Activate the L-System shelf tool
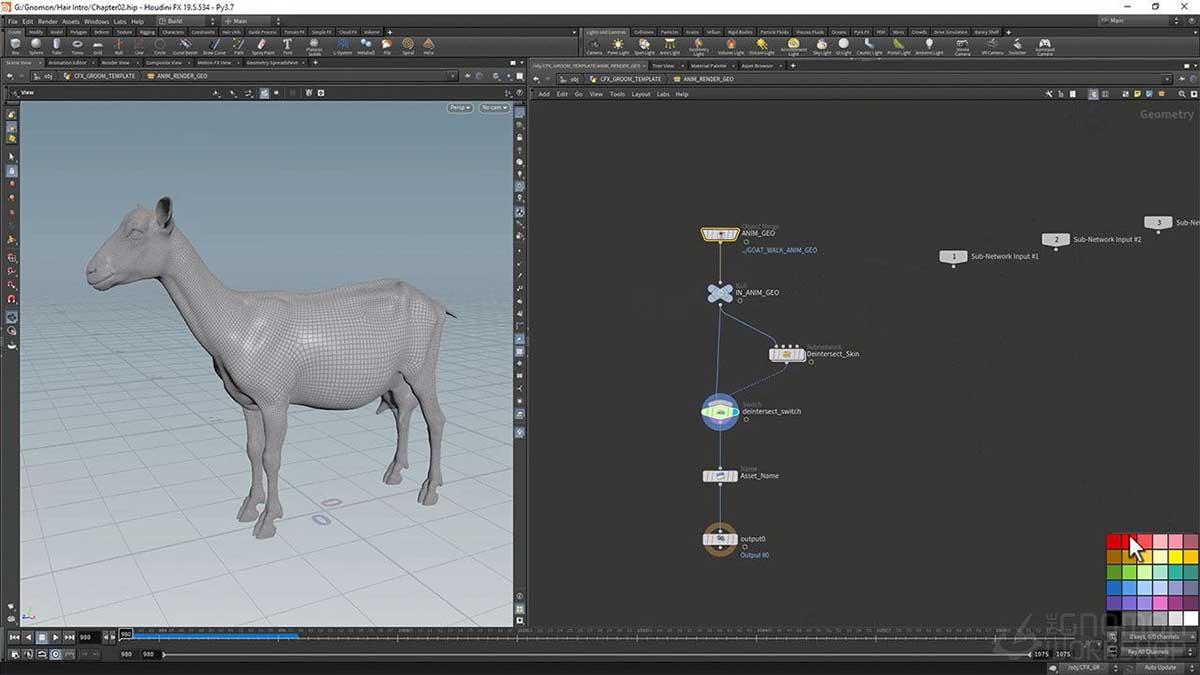The height and width of the screenshot is (675, 1200). point(344,44)
